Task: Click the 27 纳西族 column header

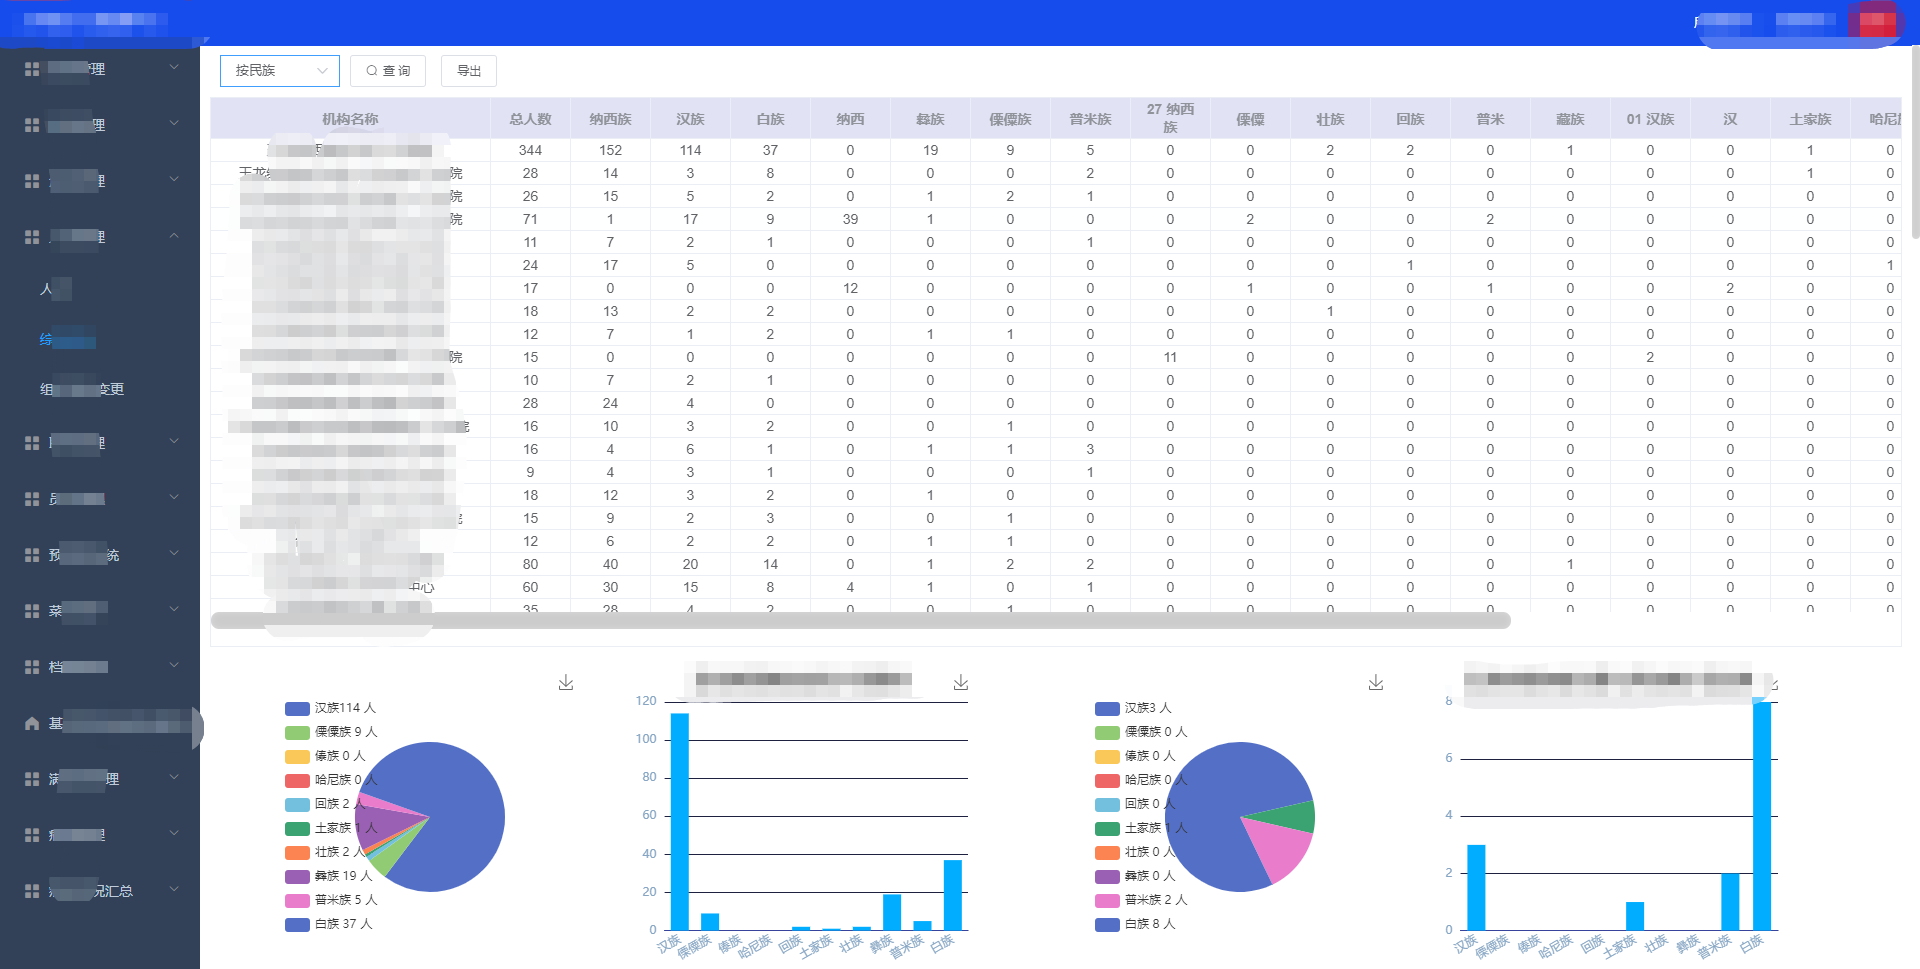Action: click(x=1170, y=118)
